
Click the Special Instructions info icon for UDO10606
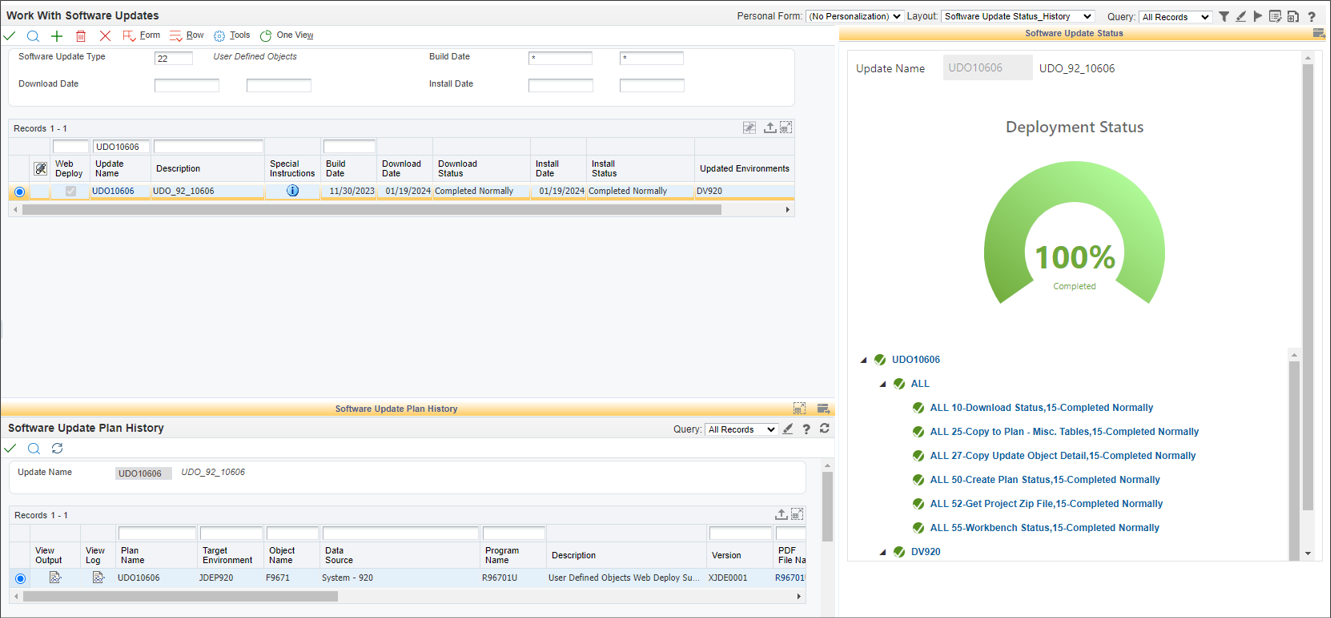coord(292,191)
